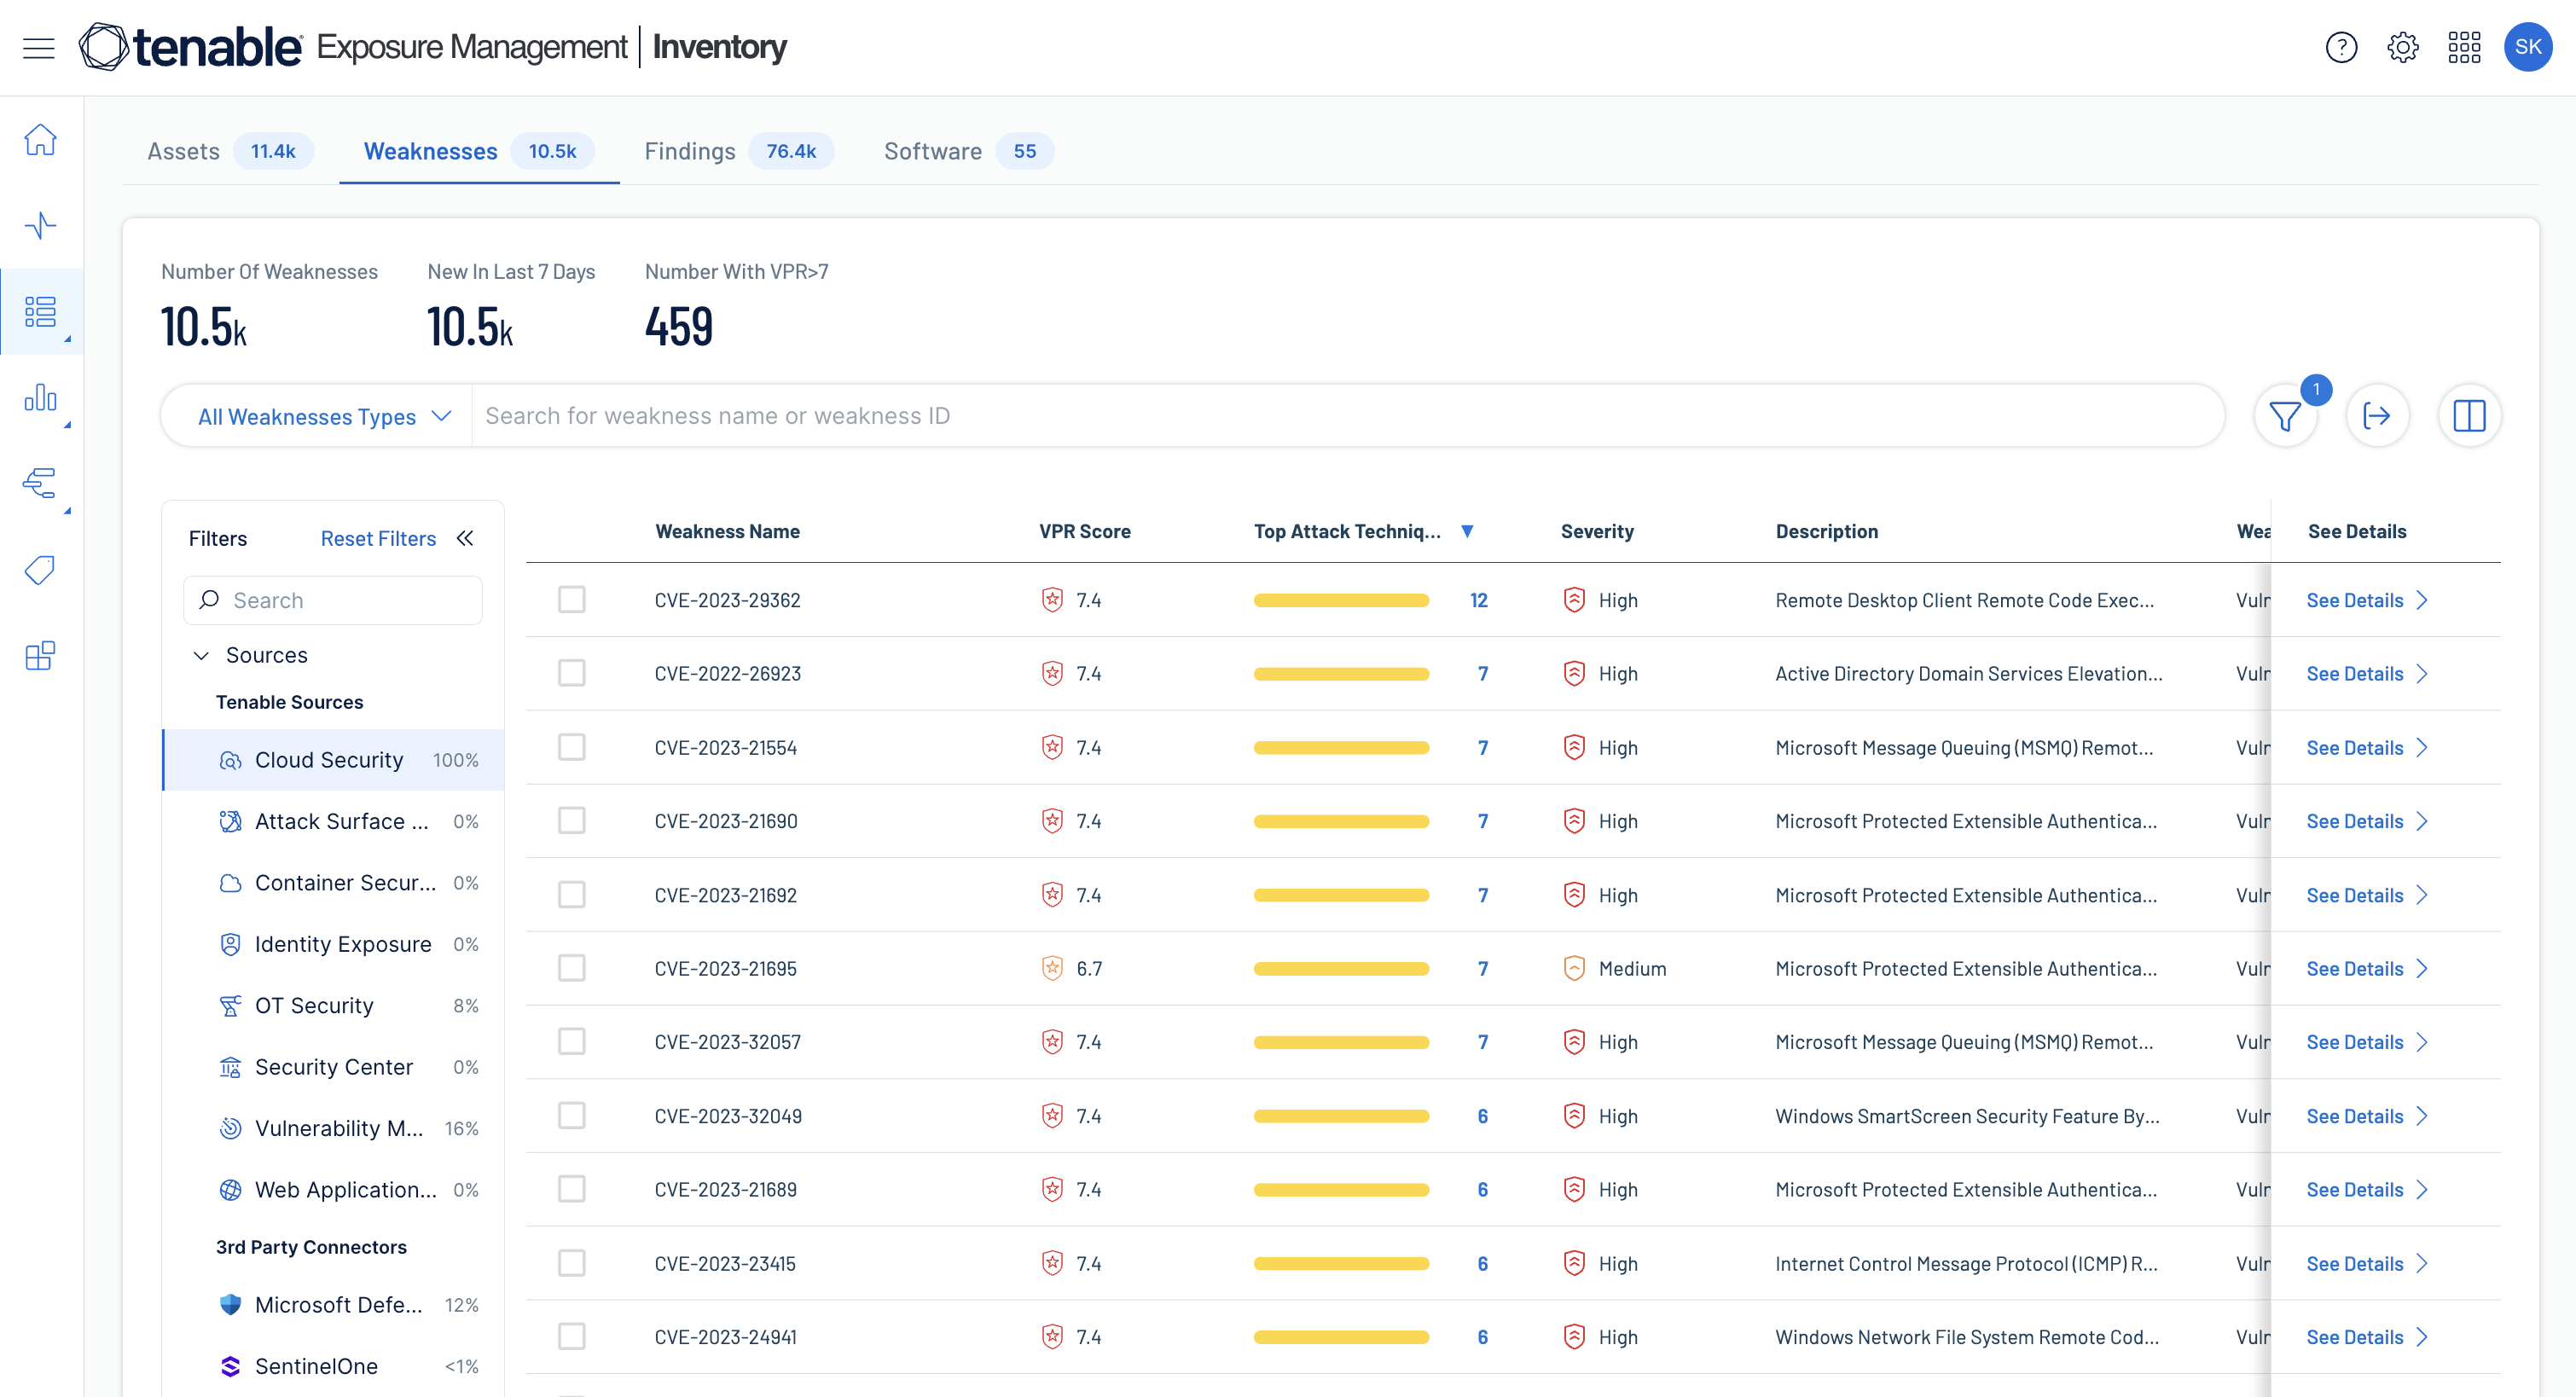Collapse the Filters panel with double chevron
The width and height of the screenshot is (2576, 1397).
465,539
